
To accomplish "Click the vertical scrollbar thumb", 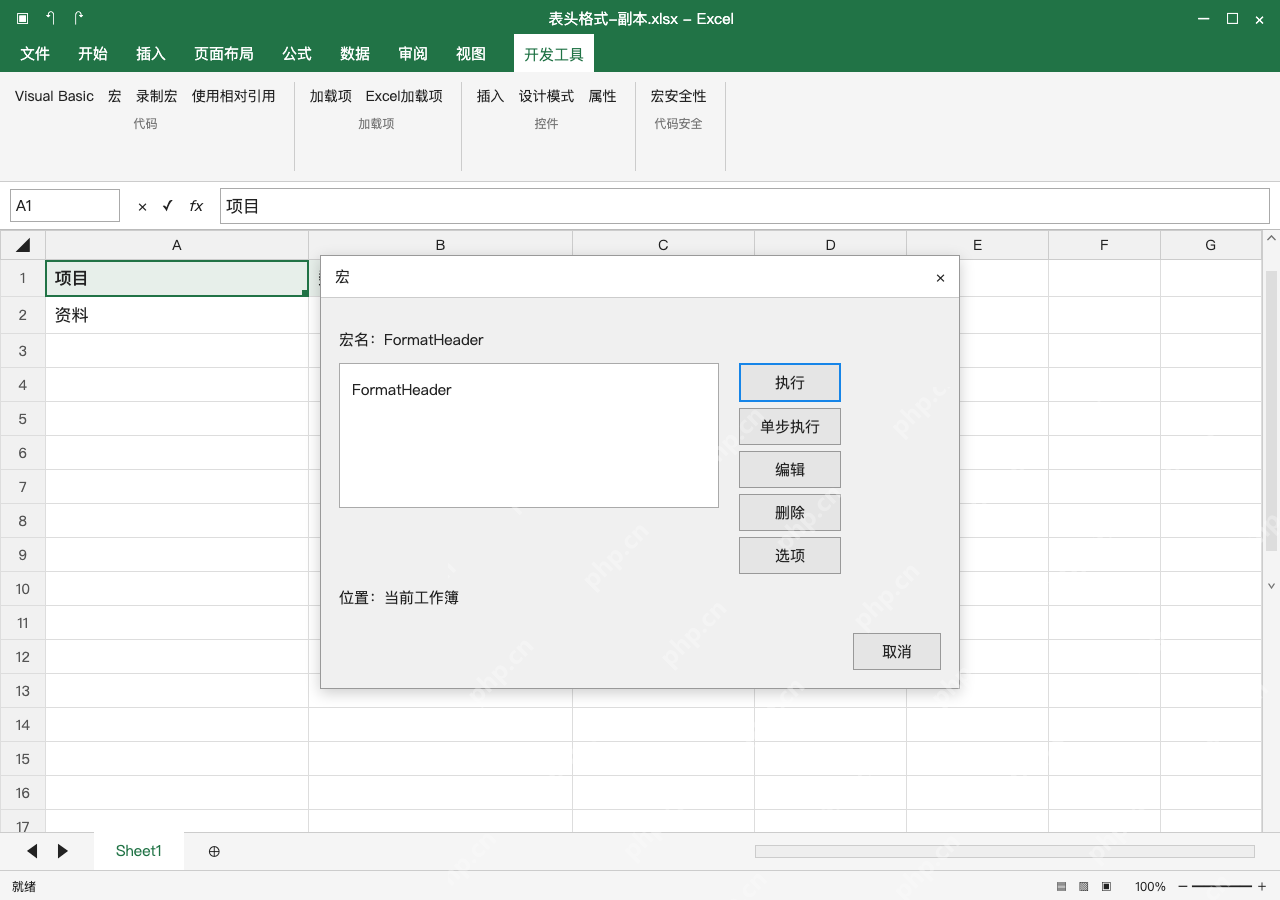I will pos(1272,410).
